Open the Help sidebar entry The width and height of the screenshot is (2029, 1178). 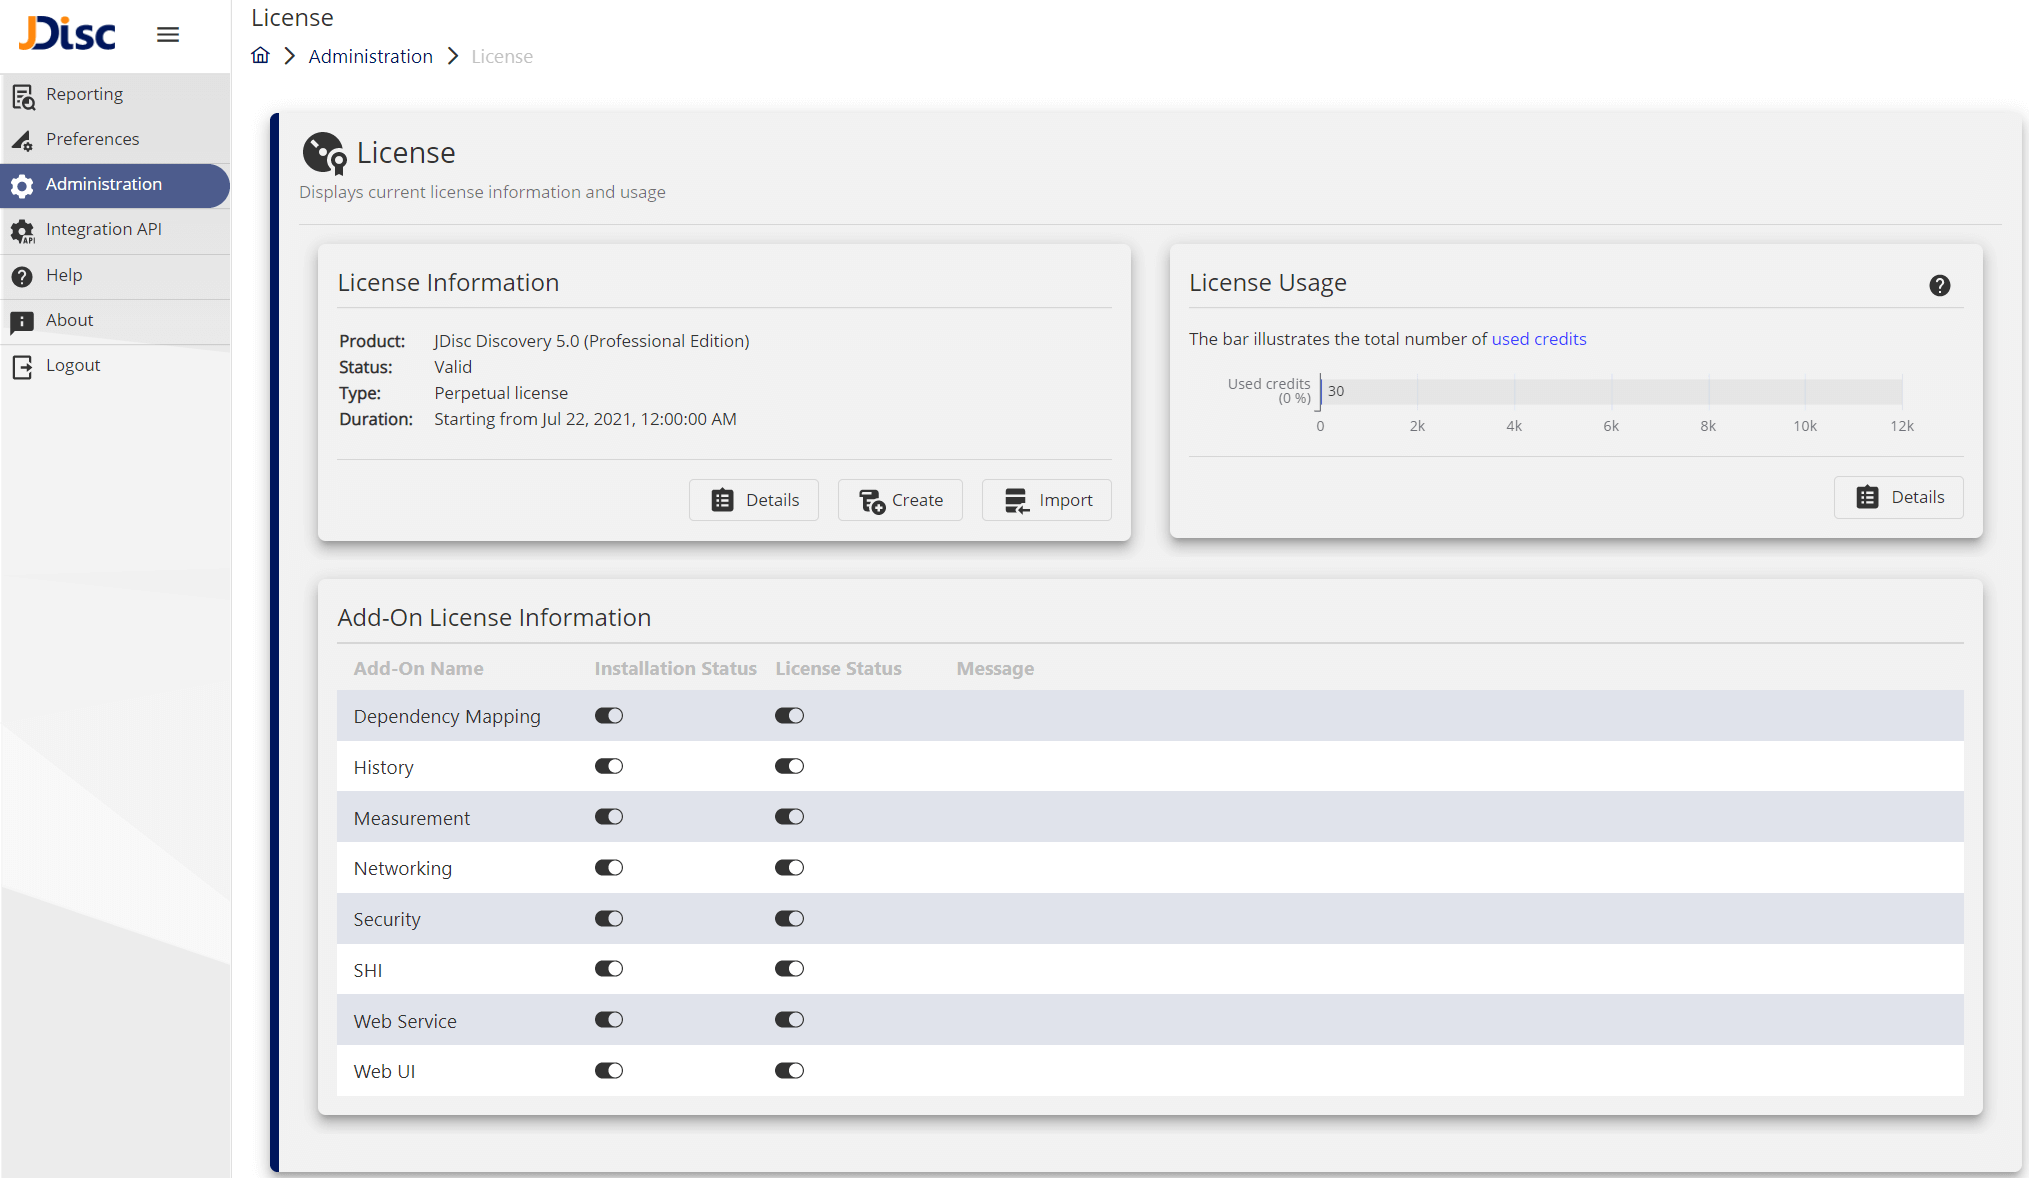pos(64,275)
